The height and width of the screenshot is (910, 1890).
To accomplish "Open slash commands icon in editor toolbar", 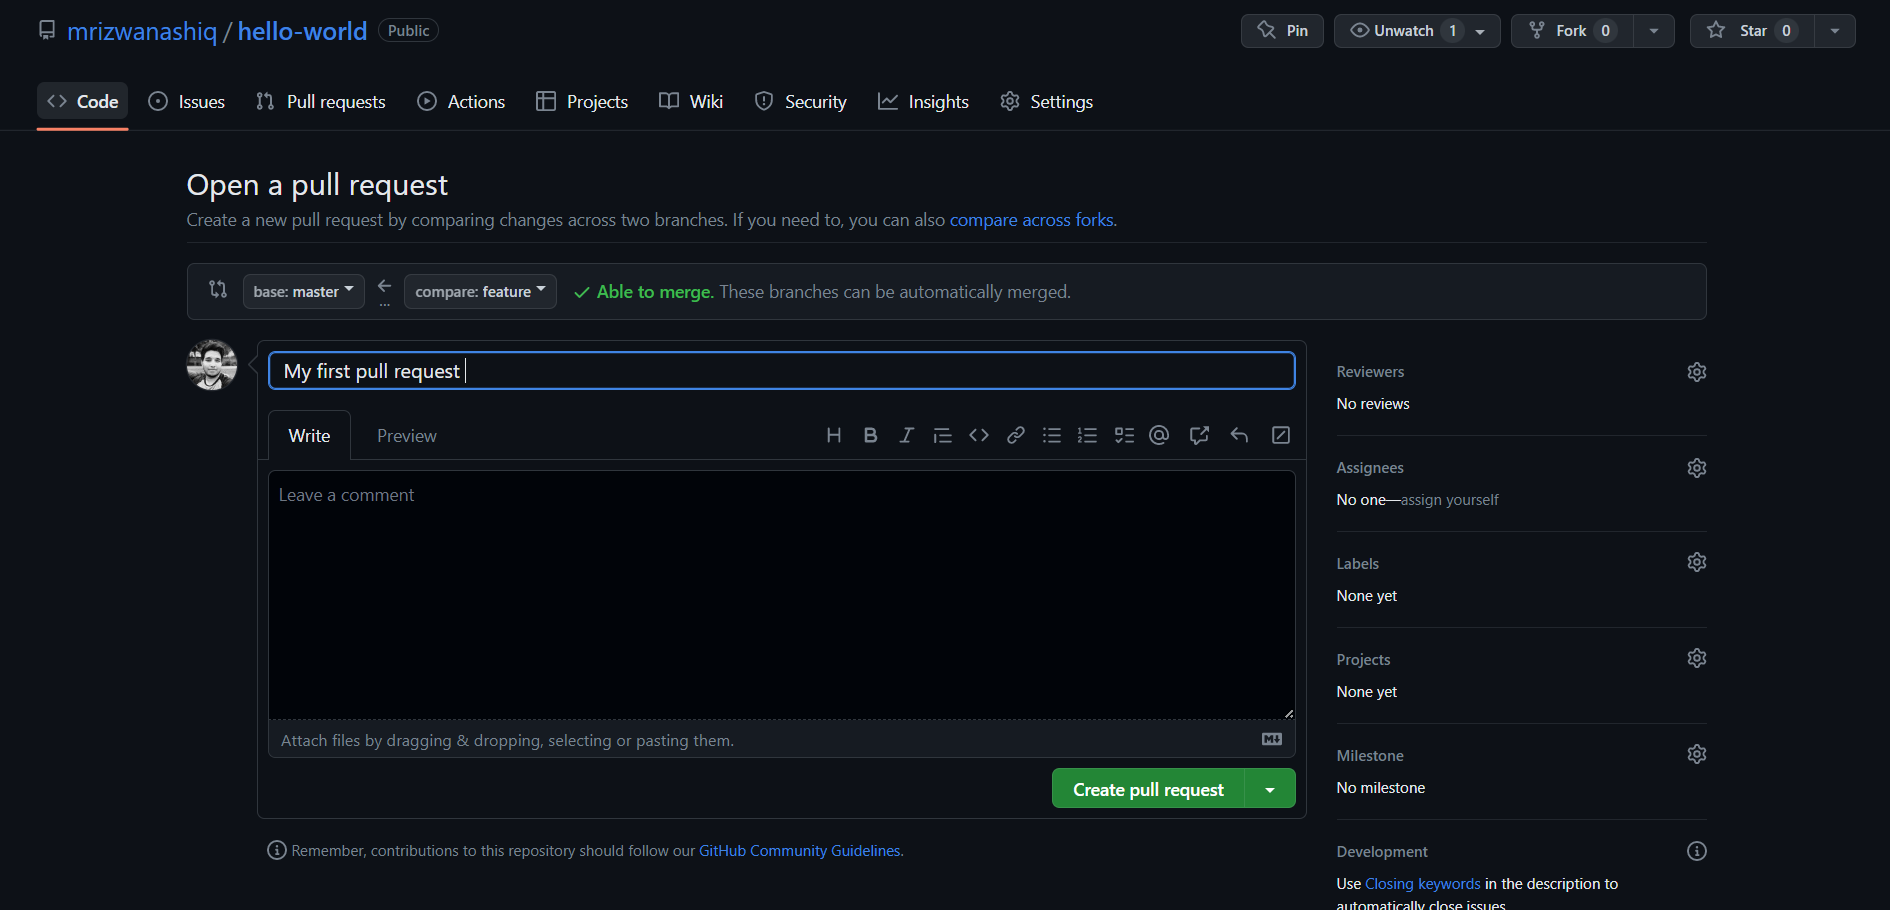I will (1280, 435).
